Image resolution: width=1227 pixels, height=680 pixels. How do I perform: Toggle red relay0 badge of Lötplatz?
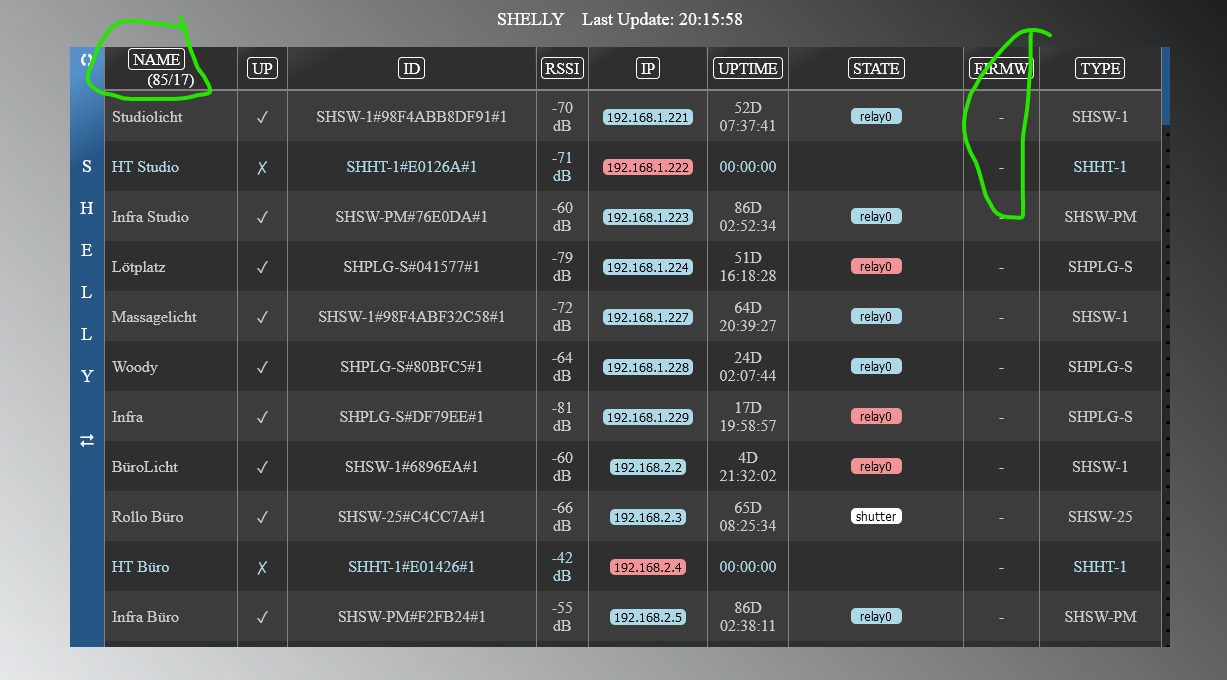876,267
